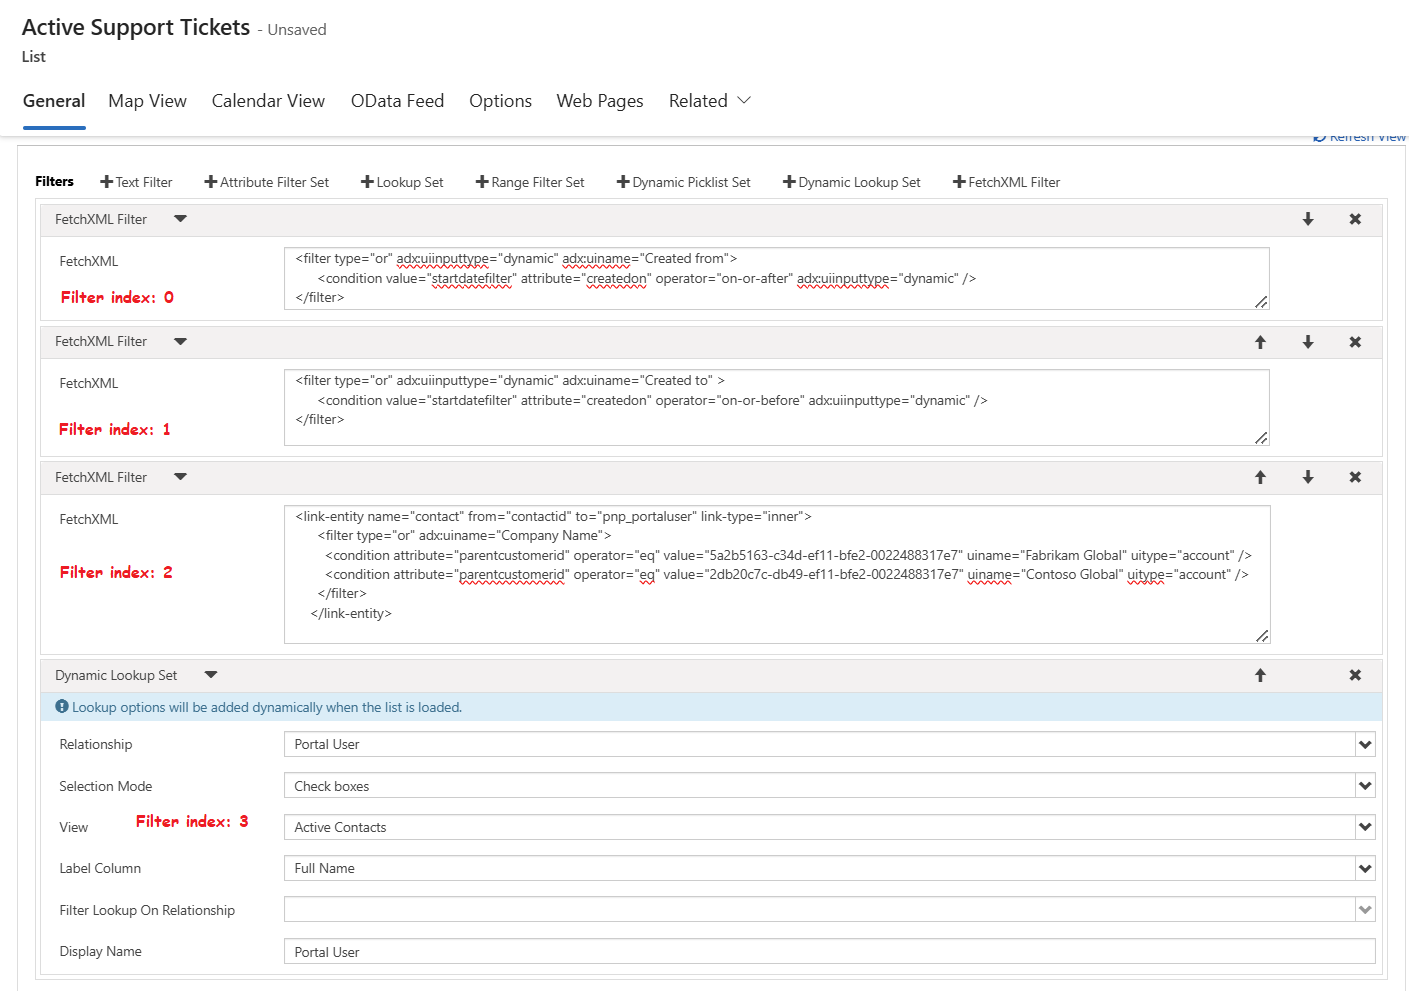The height and width of the screenshot is (991, 1409).
Task: Delete the Created to FetchXML filter
Action: point(1355,342)
